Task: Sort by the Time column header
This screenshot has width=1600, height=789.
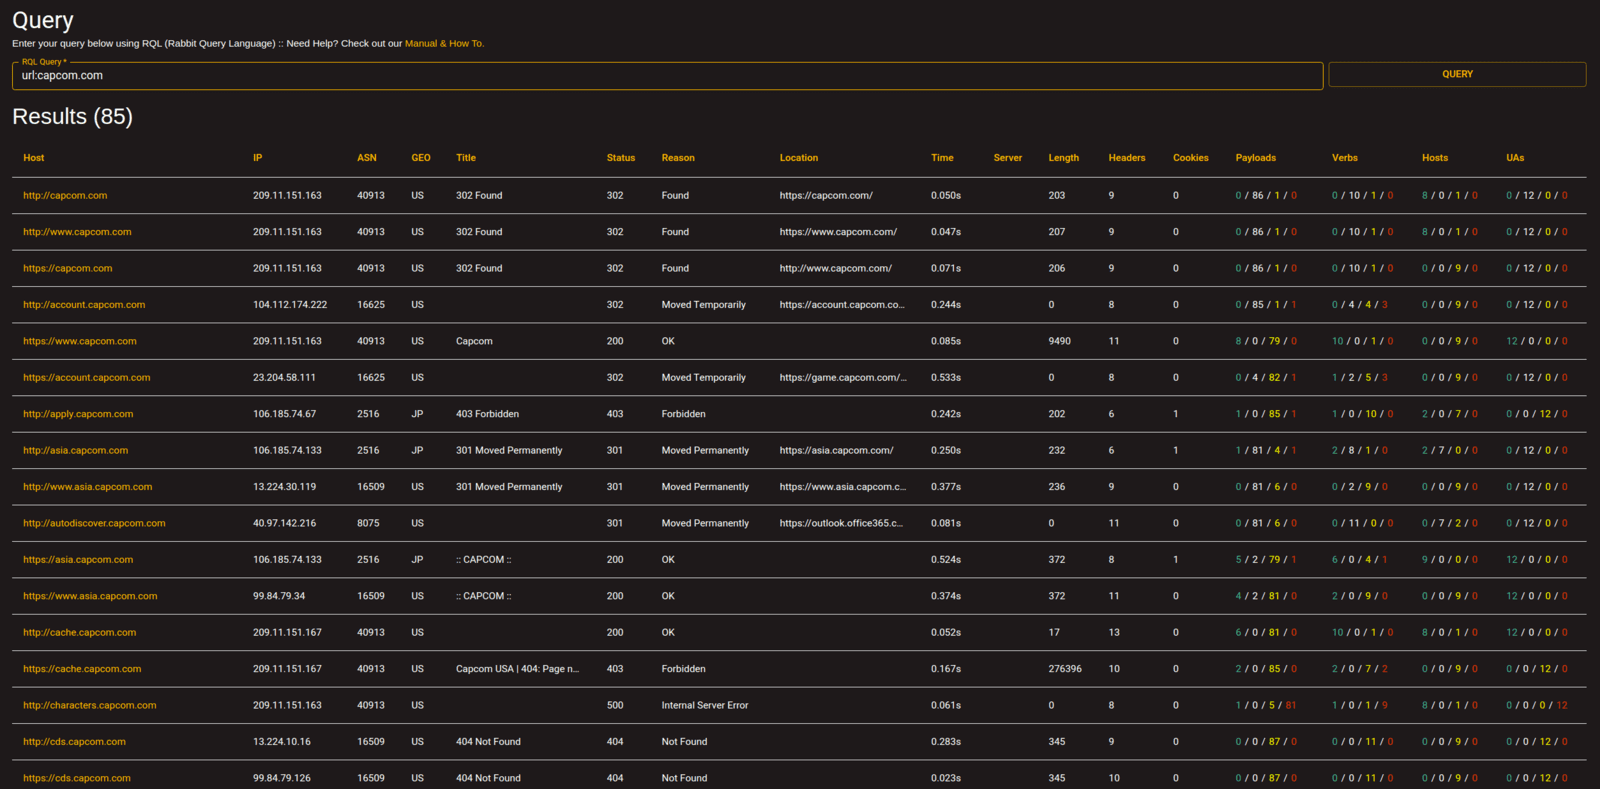Action: click(x=942, y=158)
